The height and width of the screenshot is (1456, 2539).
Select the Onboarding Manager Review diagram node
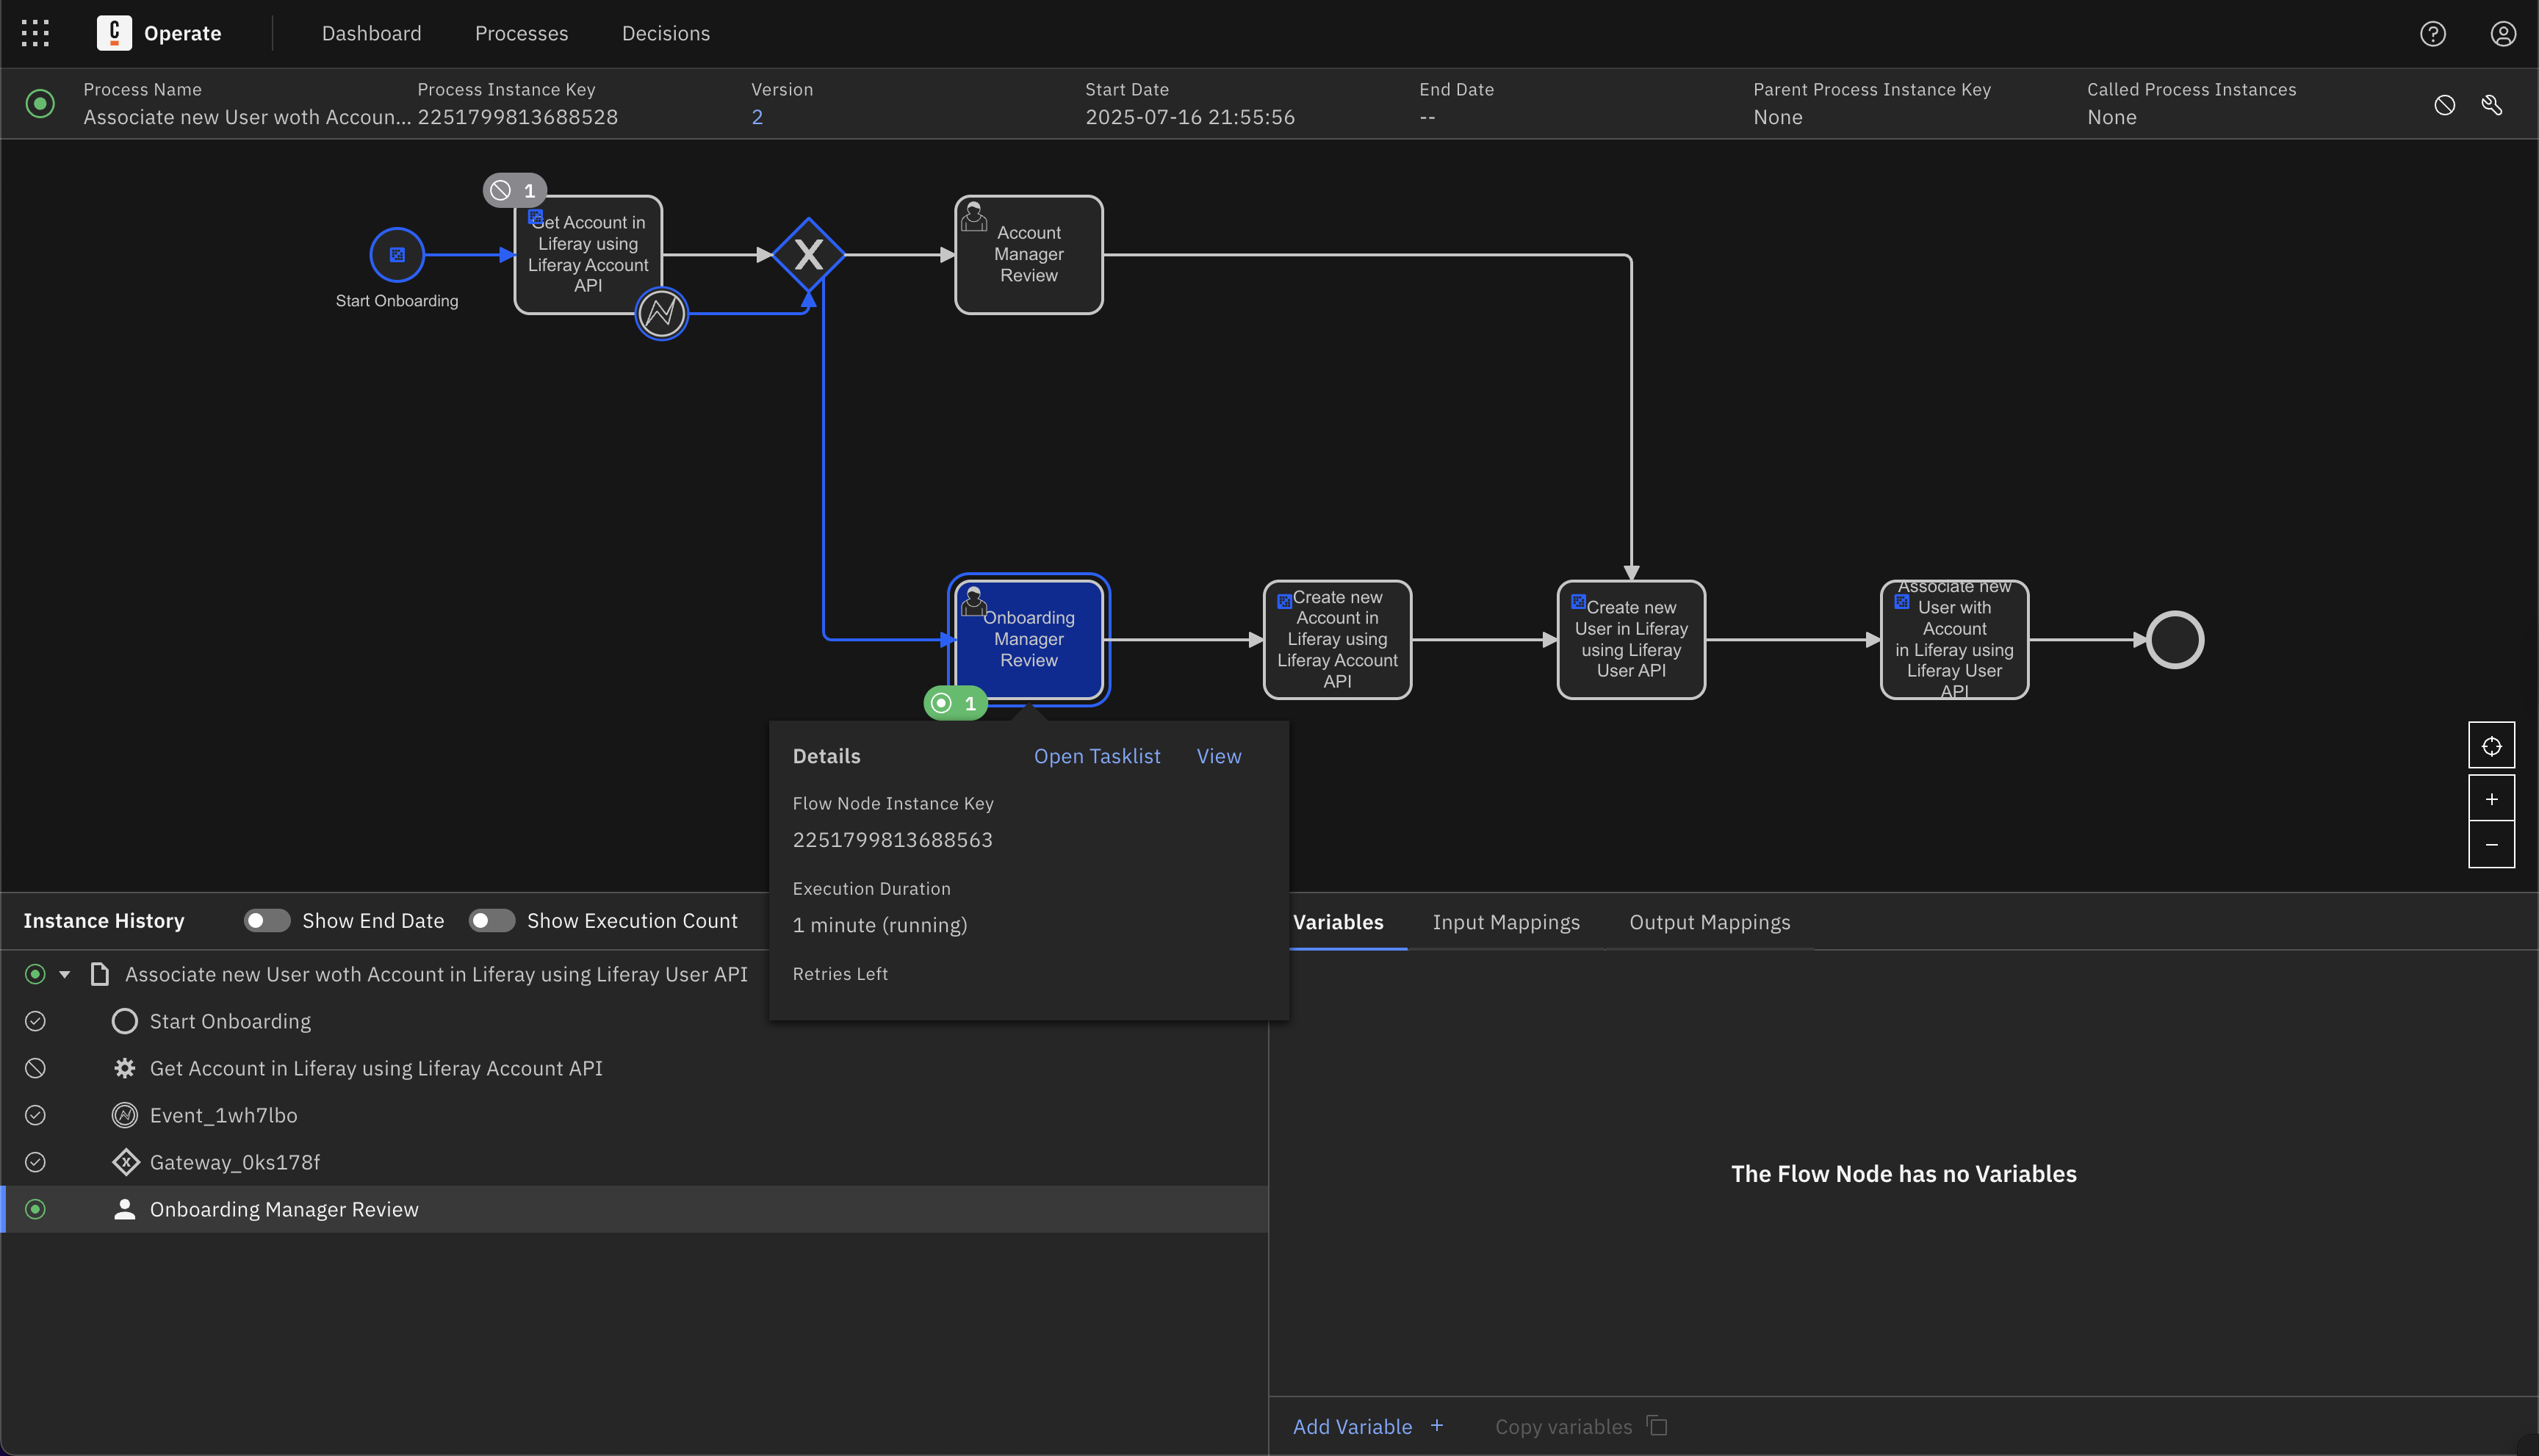[x=1029, y=640]
